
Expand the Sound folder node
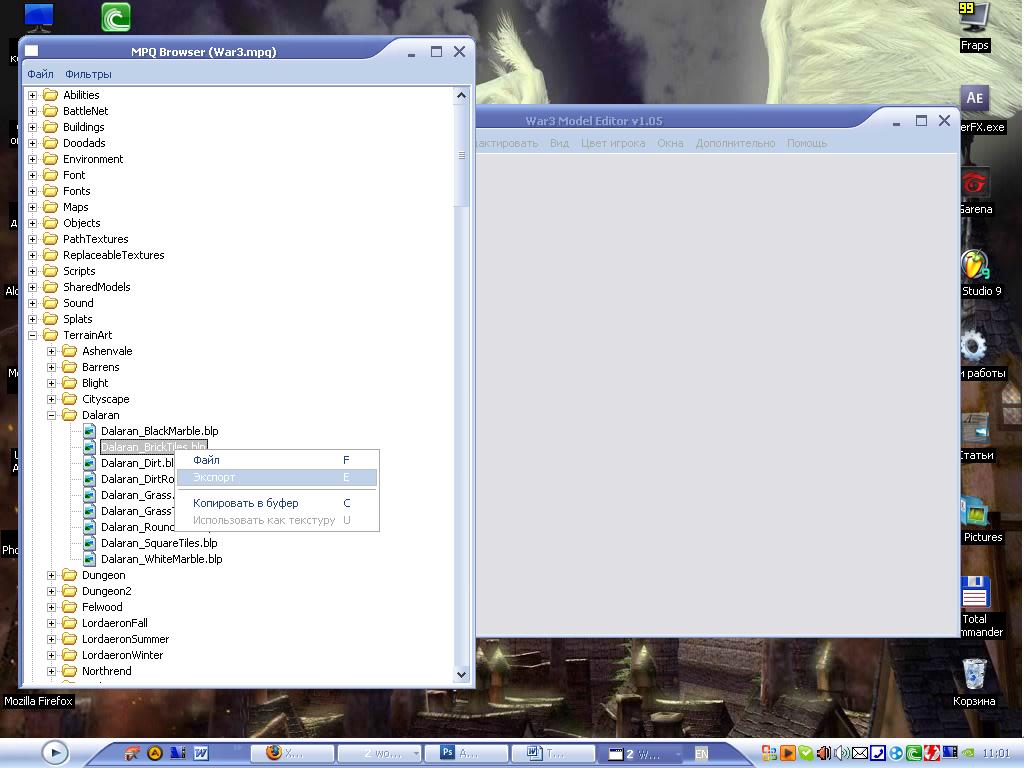pyautogui.click(x=33, y=303)
